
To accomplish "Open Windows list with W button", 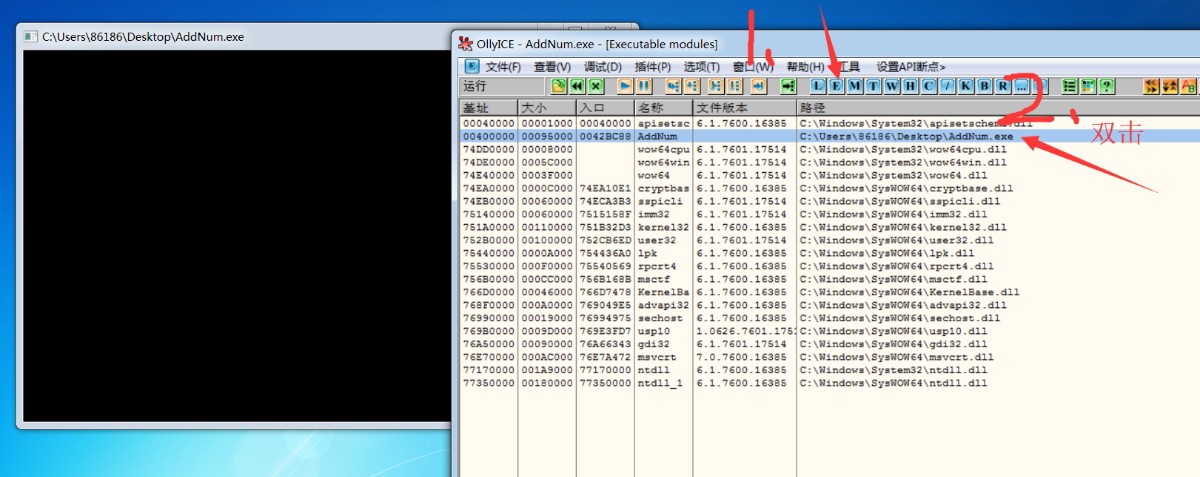I will (892, 86).
